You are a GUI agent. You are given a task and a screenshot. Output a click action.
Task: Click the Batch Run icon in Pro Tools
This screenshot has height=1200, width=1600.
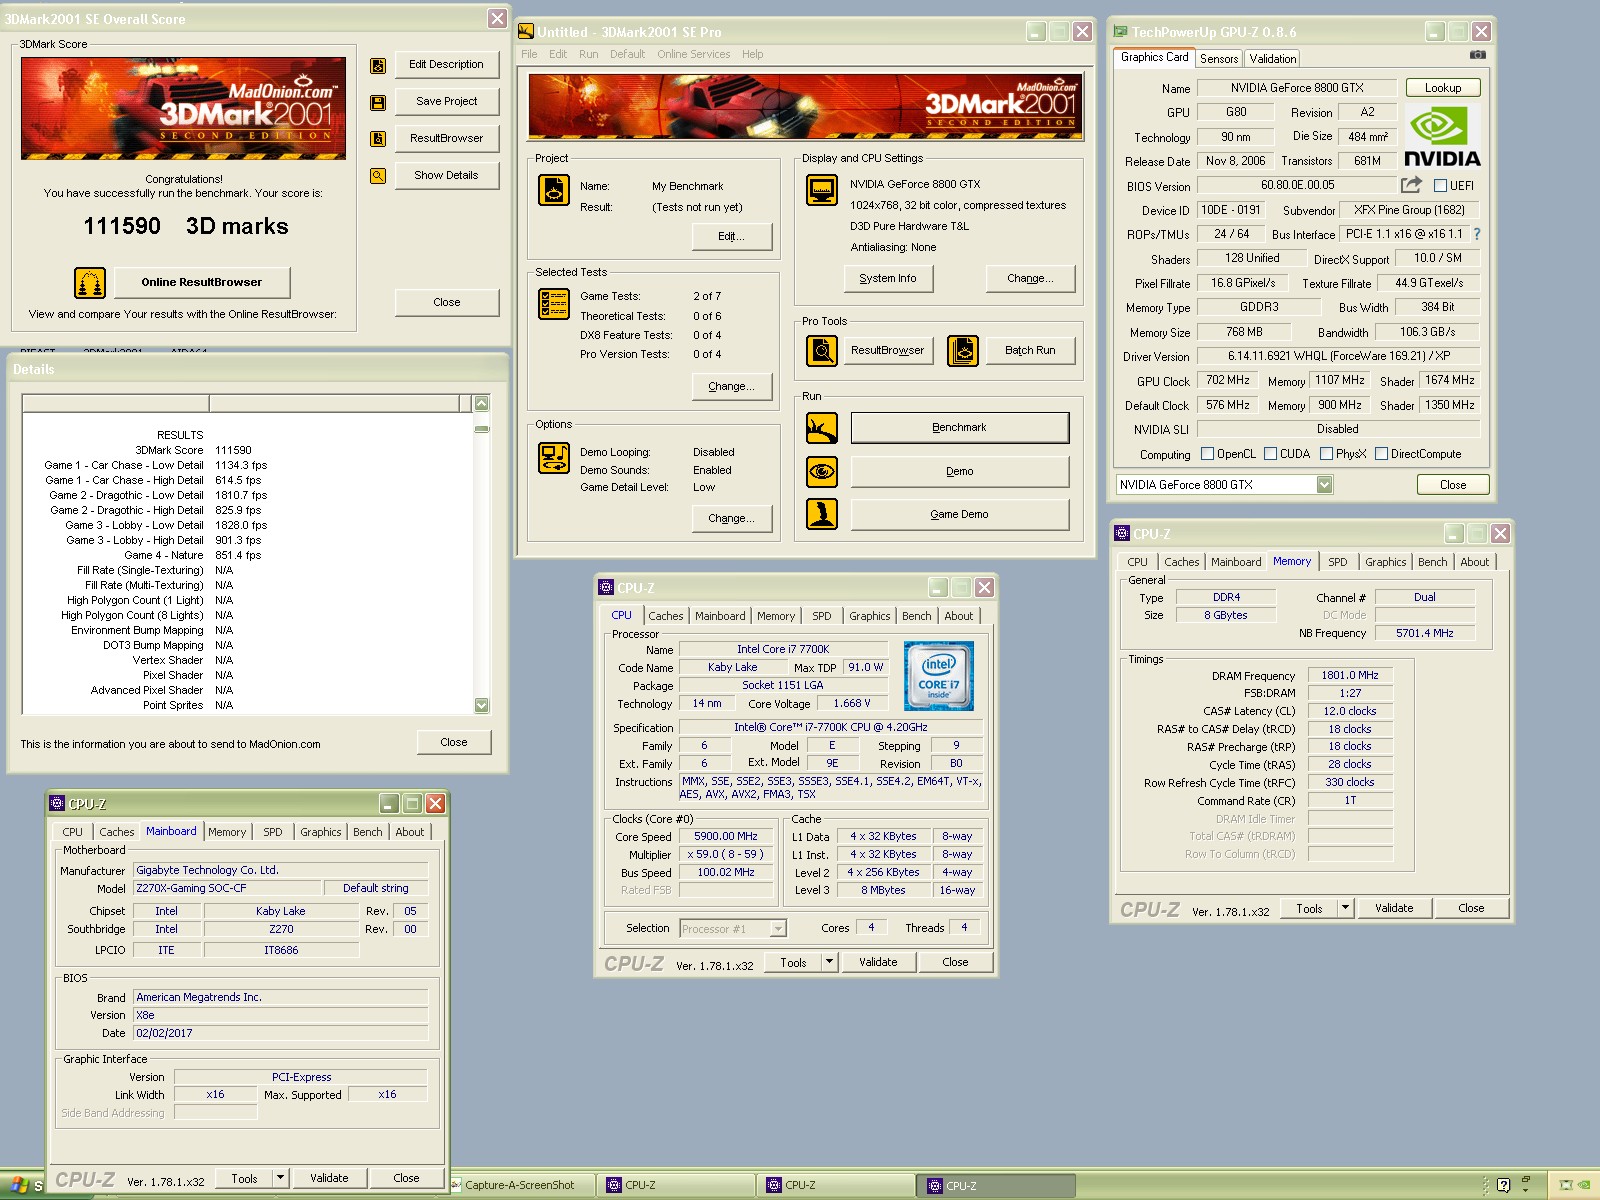pyautogui.click(x=963, y=351)
